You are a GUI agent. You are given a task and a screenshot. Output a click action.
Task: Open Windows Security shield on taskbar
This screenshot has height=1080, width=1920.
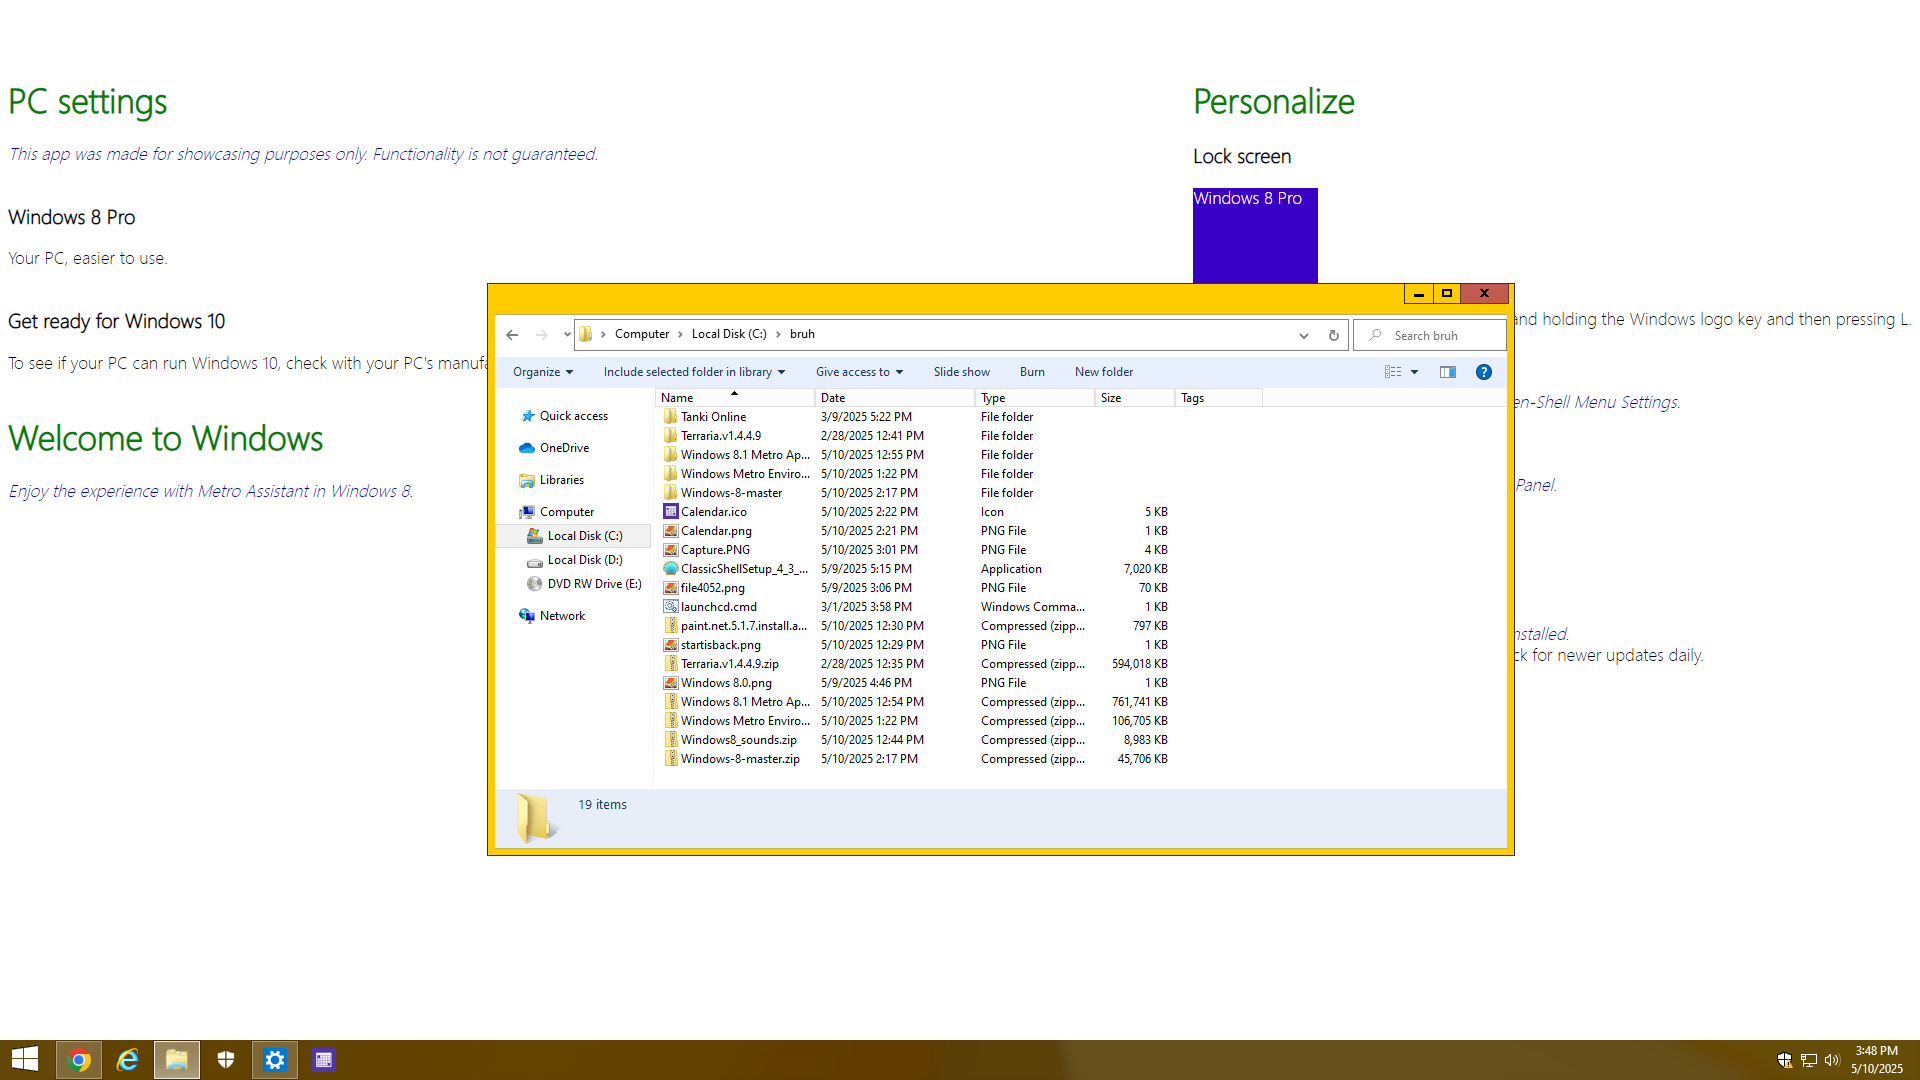click(x=226, y=1060)
